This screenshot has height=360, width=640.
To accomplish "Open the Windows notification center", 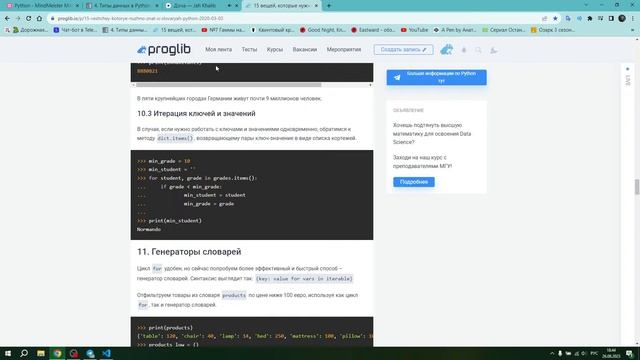I will tap(629, 353).
